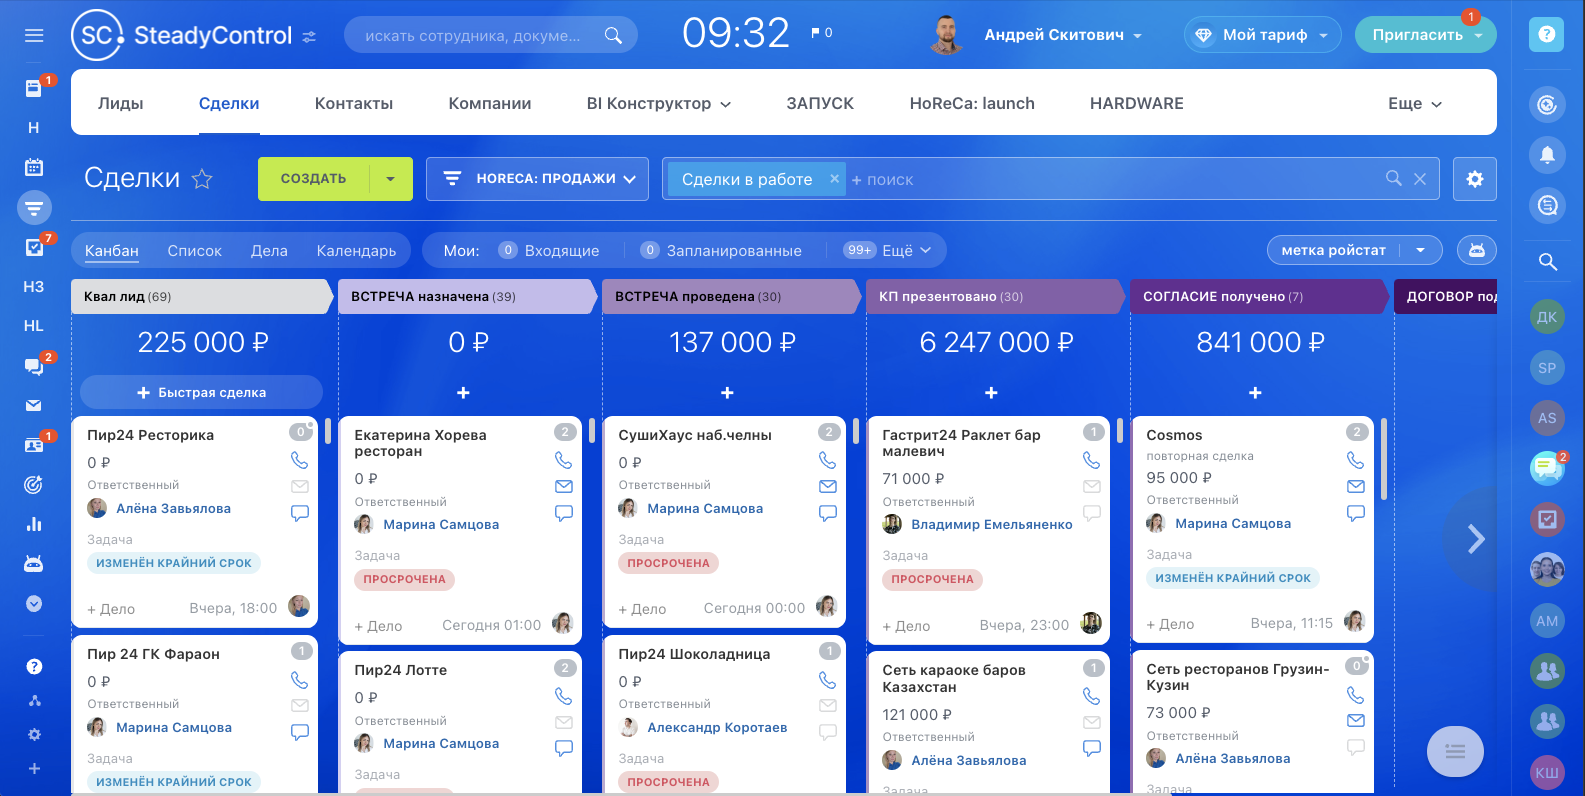Open HORECA: ПРОДАЖИ pipeline dropdown
The height and width of the screenshot is (796, 1585).
pyautogui.click(x=537, y=179)
